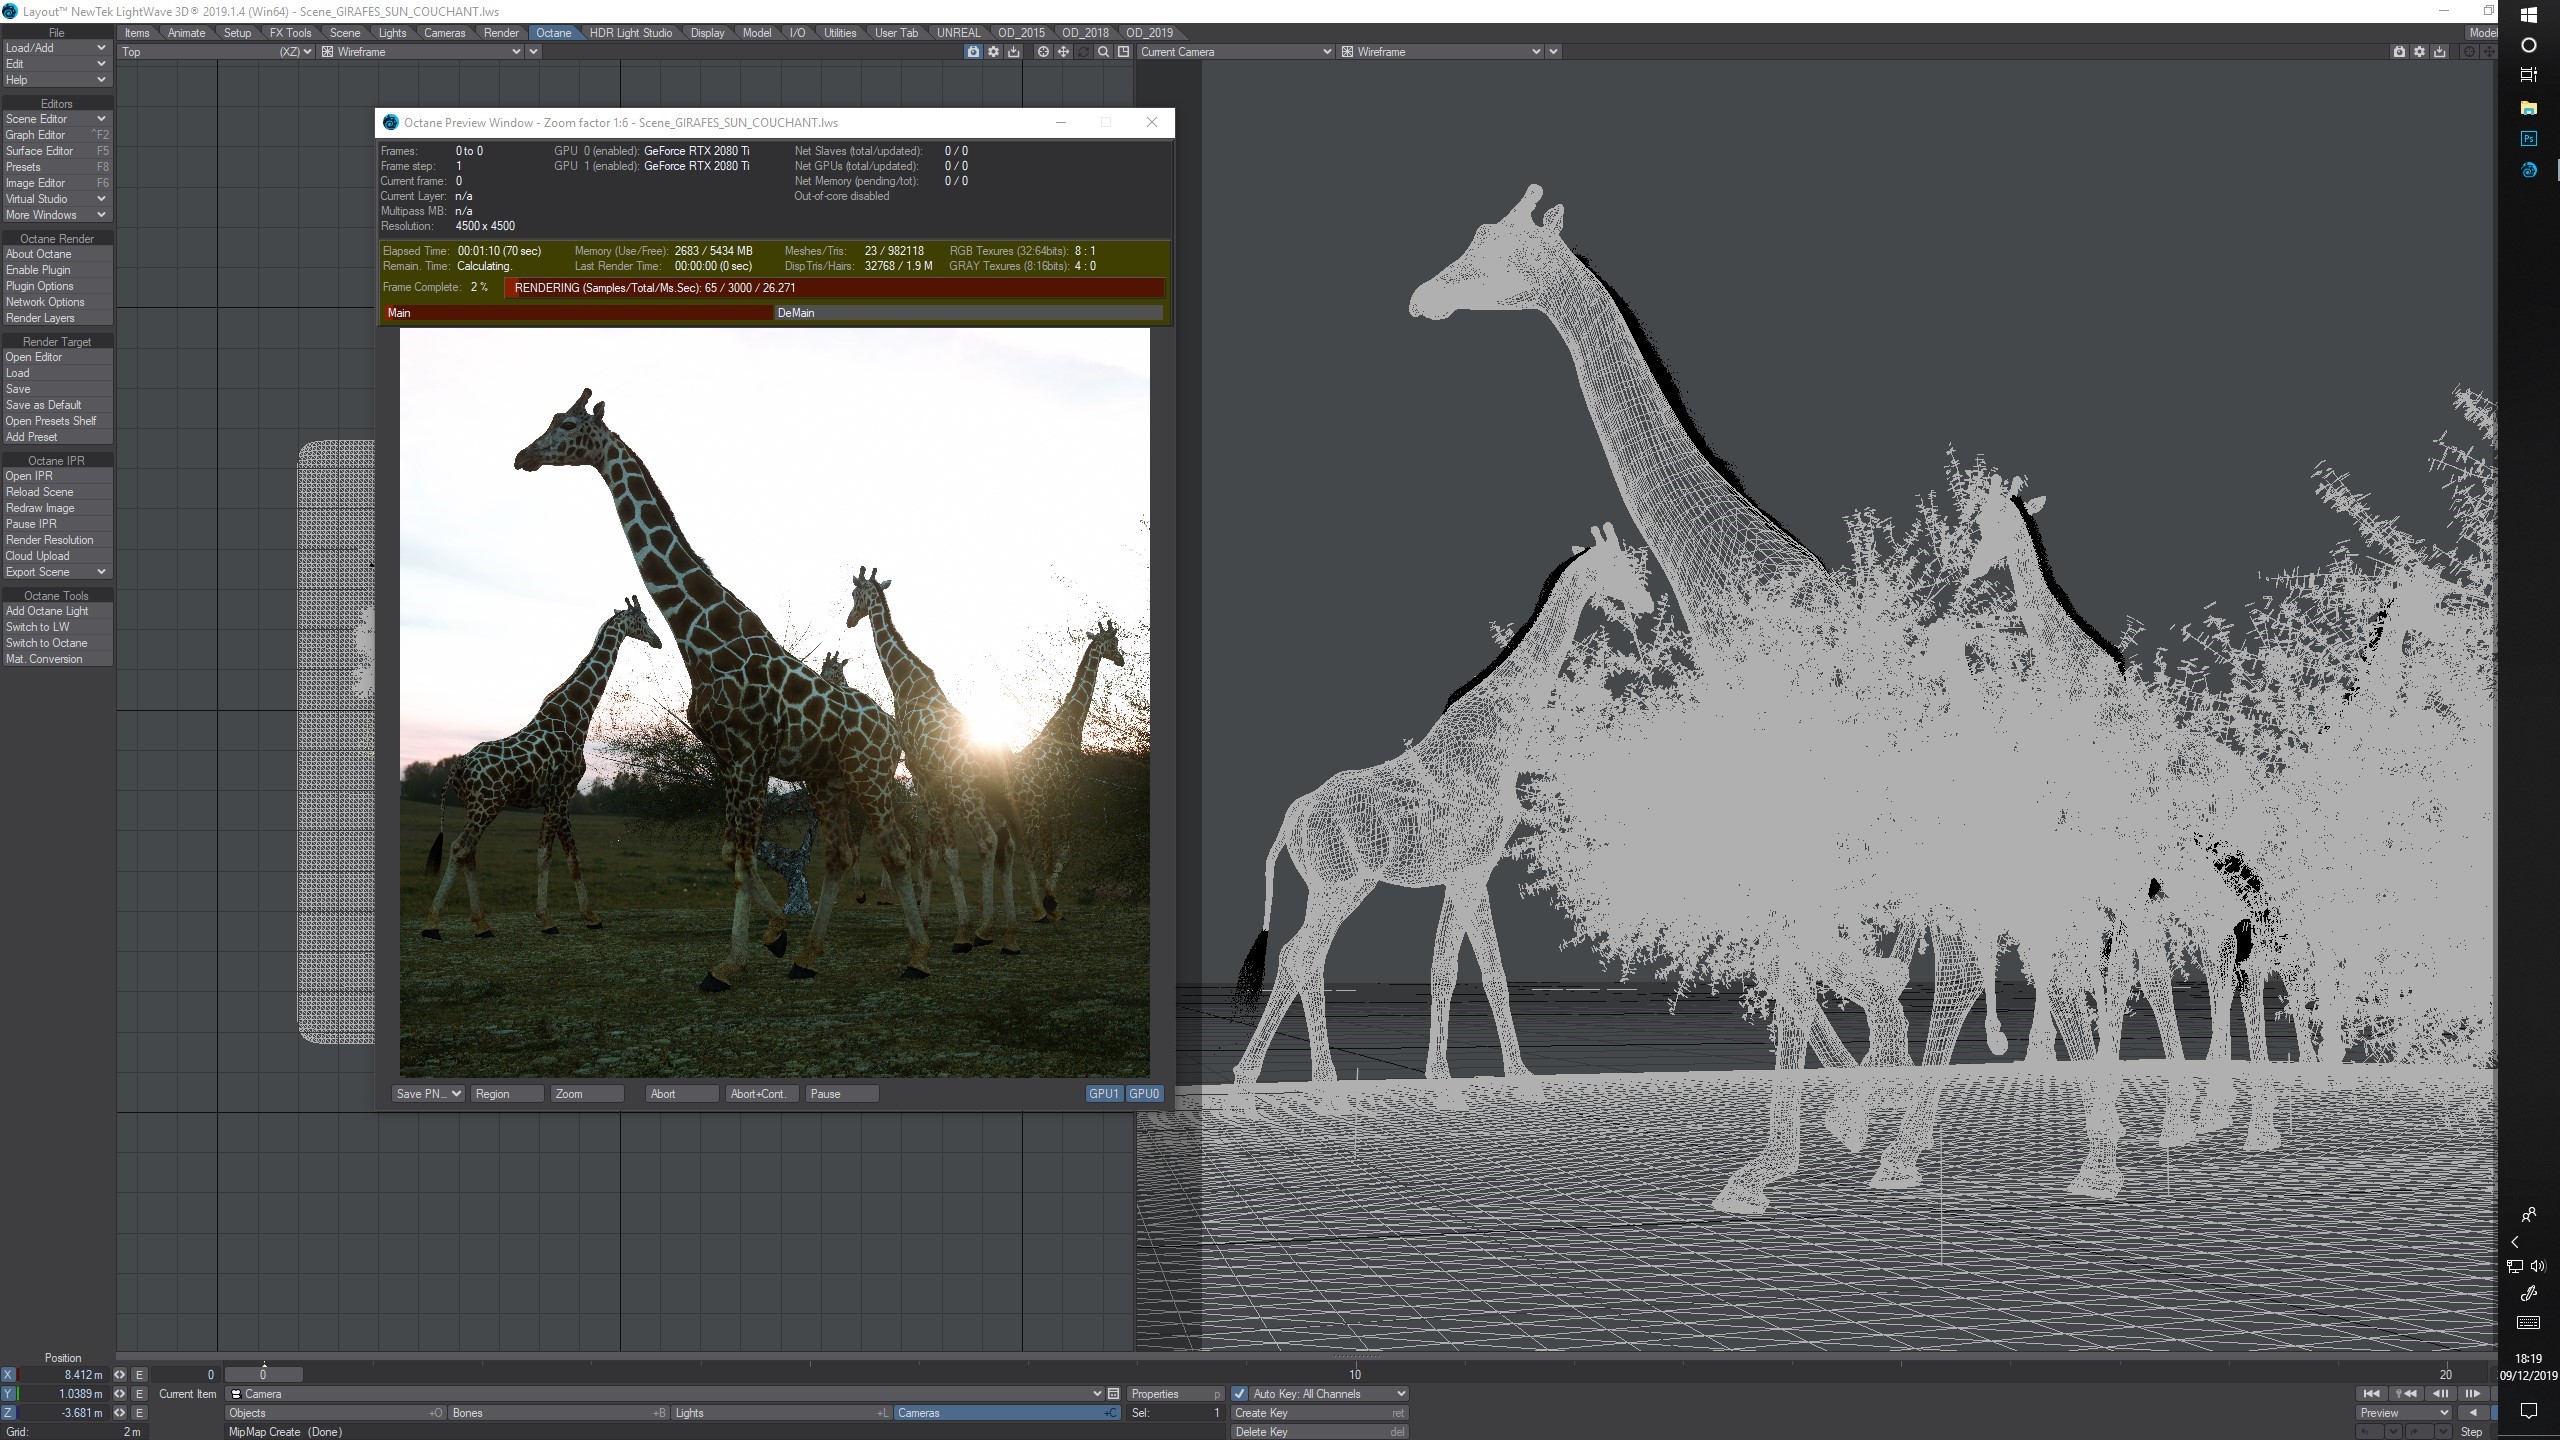This screenshot has height=1440, width=2560.
Task: Click the center-target crosshair viewport icon
Action: (x=1043, y=52)
